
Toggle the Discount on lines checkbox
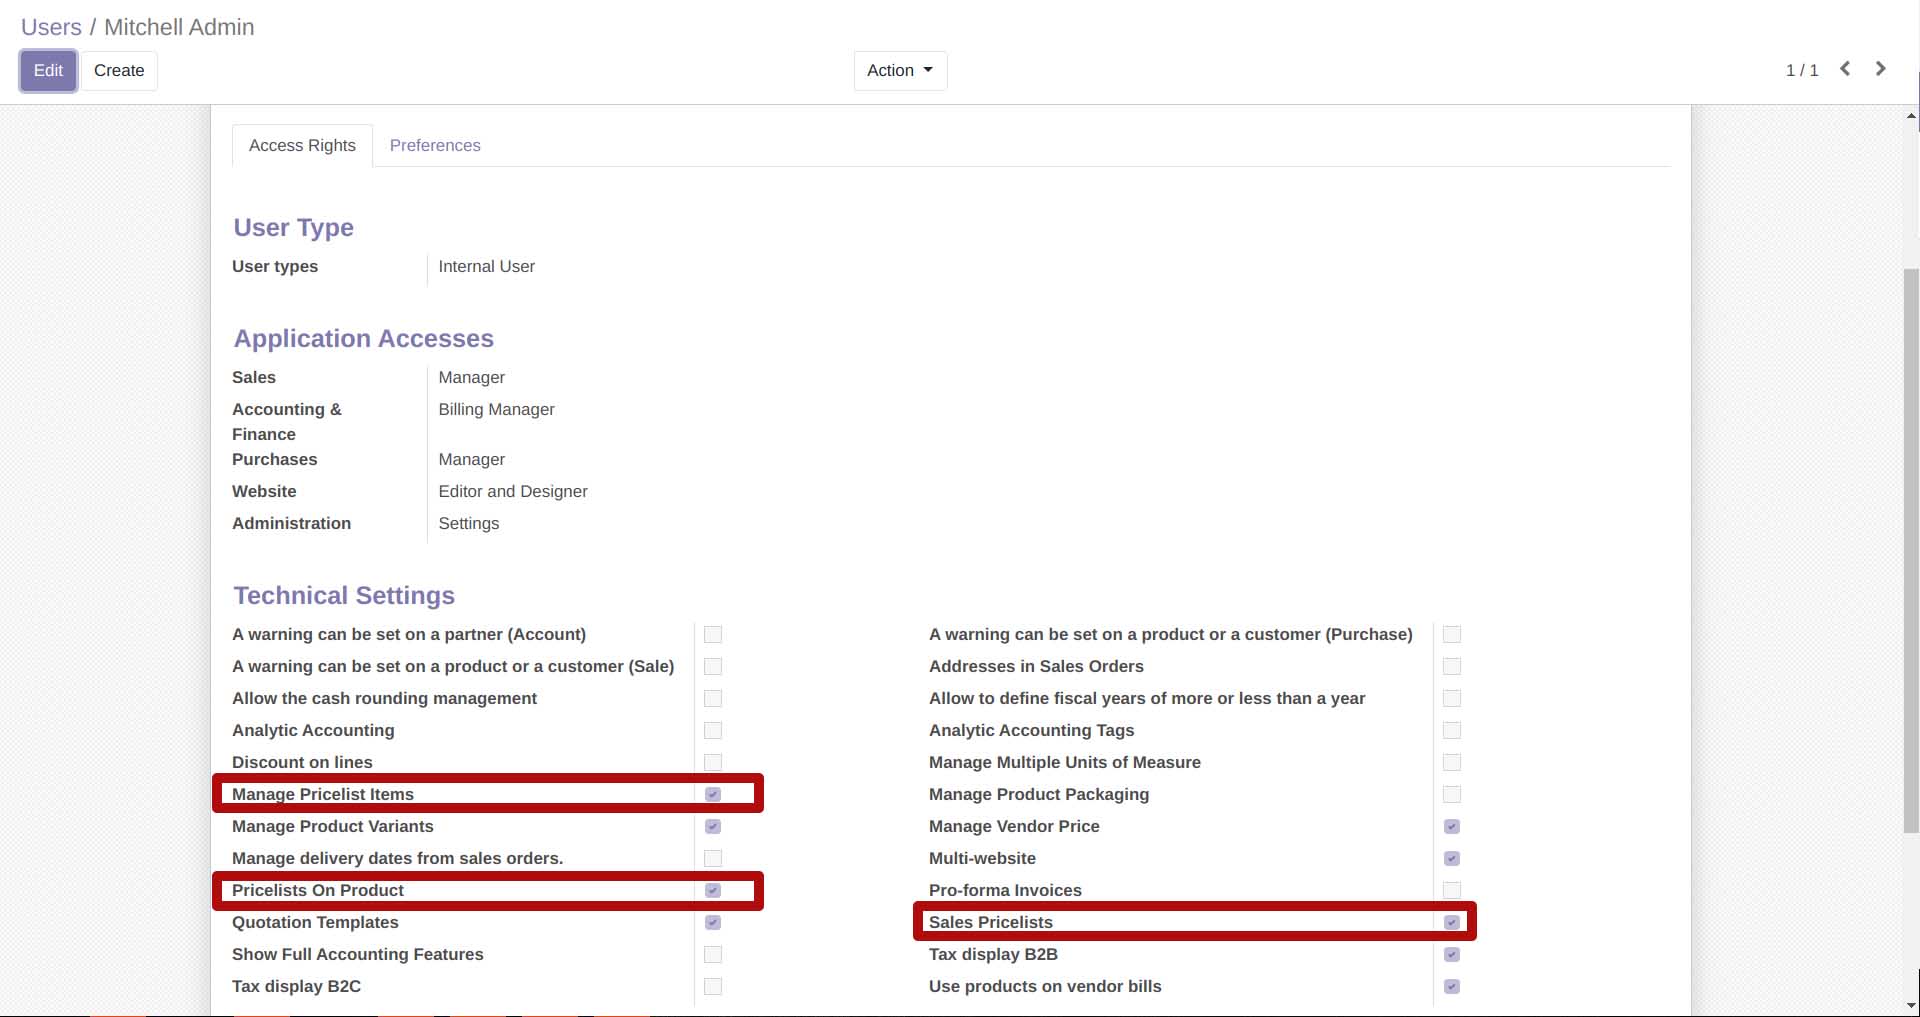point(713,762)
